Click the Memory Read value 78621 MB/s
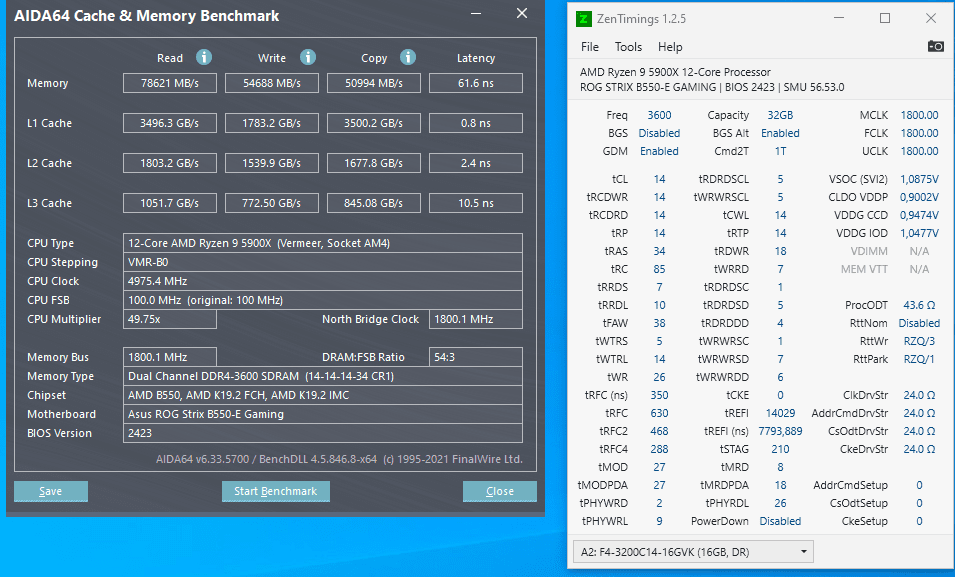 170,83
